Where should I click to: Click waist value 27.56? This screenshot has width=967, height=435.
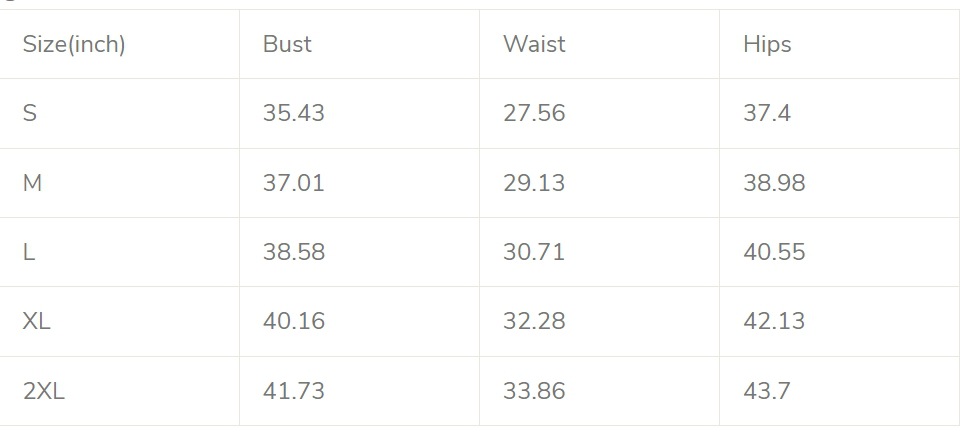tap(533, 113)
